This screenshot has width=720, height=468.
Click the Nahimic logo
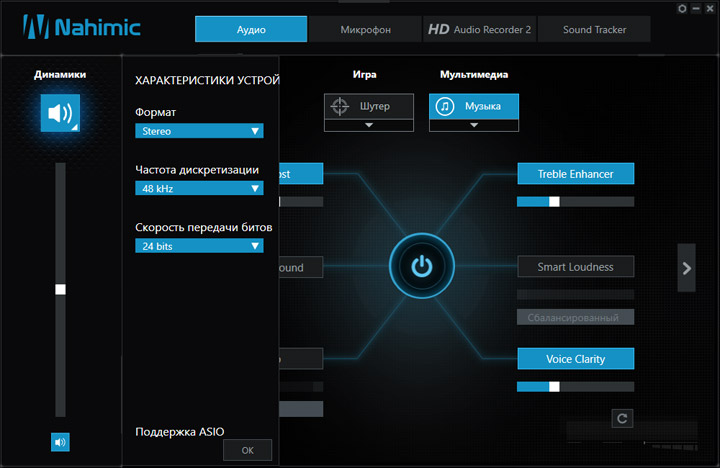pos(81,27)
